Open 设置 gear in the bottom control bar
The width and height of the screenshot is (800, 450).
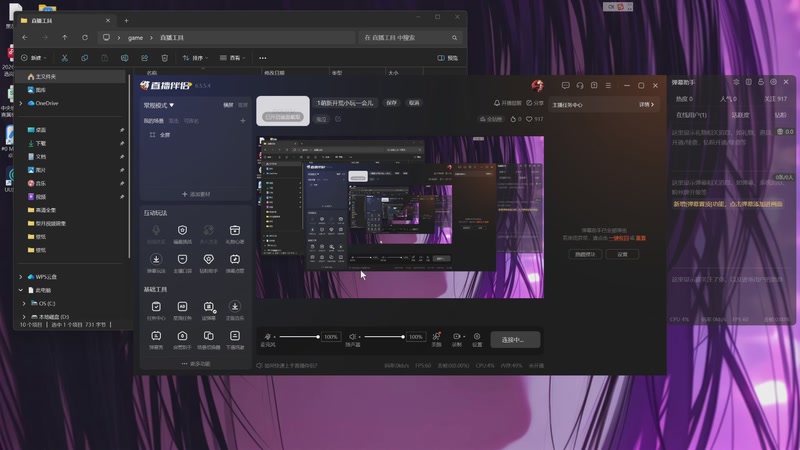477,339
